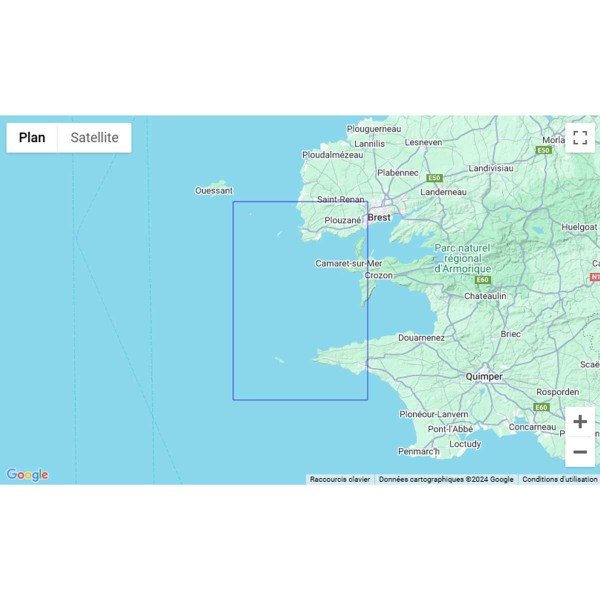Click the E60 road badge near Chateaulin
The image size is (600, 600).
coord(483,280)
